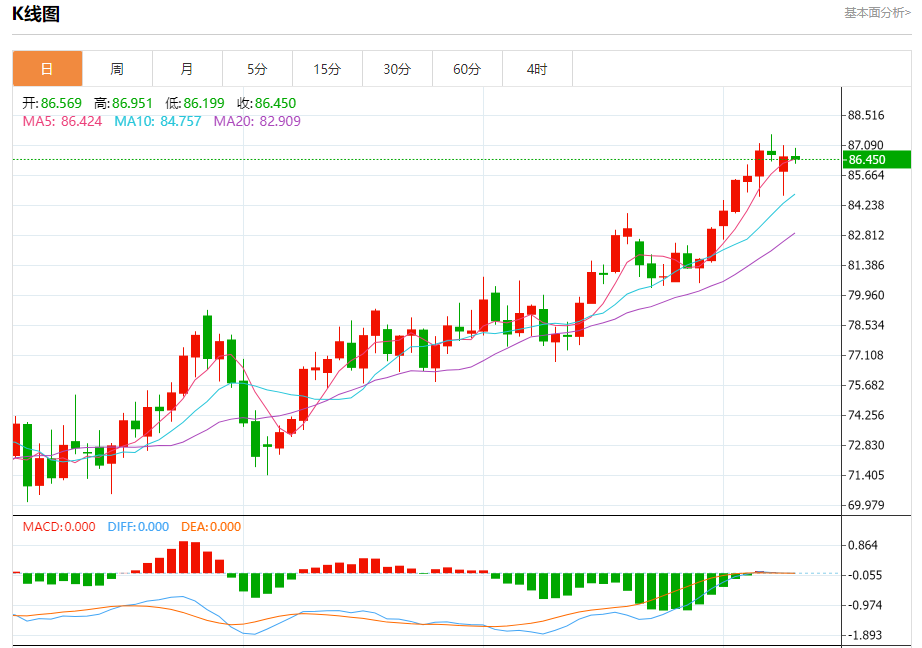Click the DIFF: 0.000 indicator label
Viewport: 922px width, 648px height.
[x=138, y=527]
